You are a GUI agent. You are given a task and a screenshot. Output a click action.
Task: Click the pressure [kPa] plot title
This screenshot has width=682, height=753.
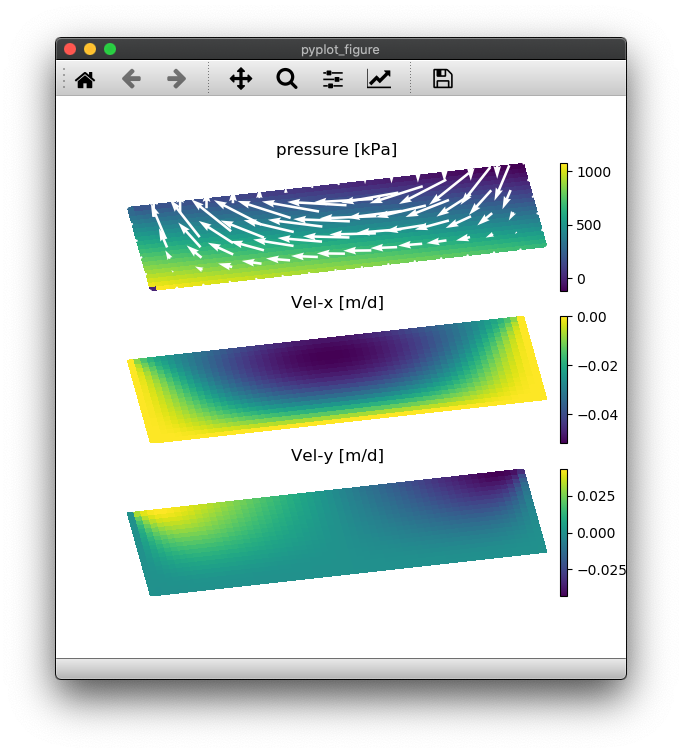(x=337, y=149)
